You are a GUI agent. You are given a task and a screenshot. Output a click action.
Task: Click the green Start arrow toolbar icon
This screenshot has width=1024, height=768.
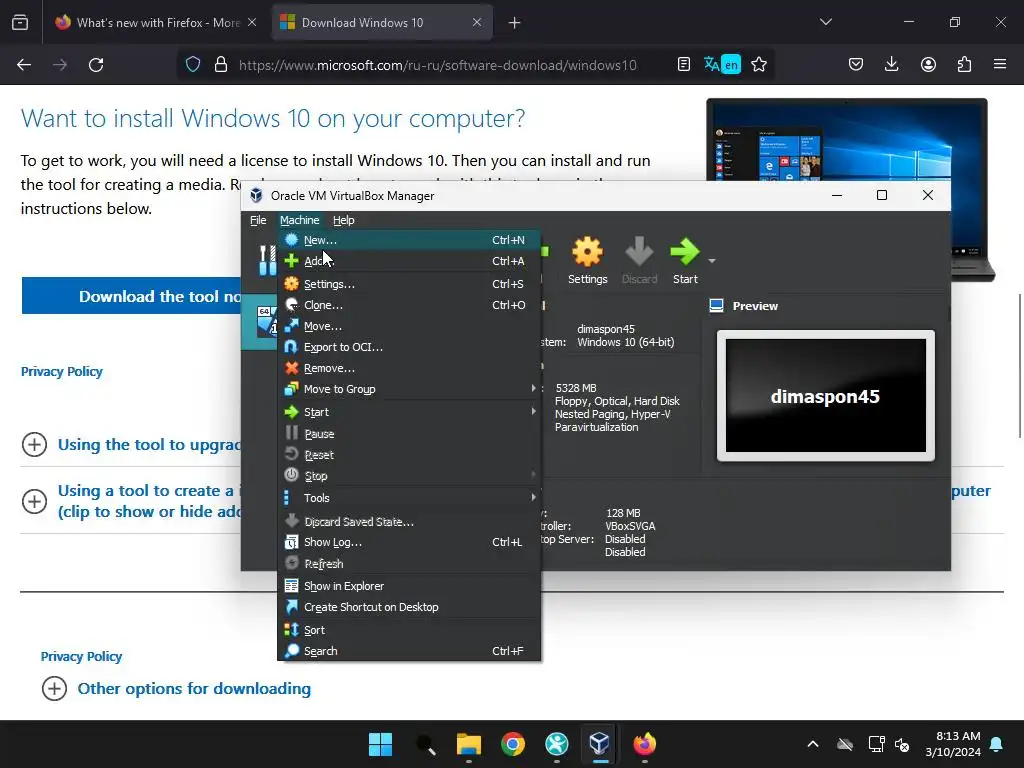pyautogui.click(x=684, y=251)
